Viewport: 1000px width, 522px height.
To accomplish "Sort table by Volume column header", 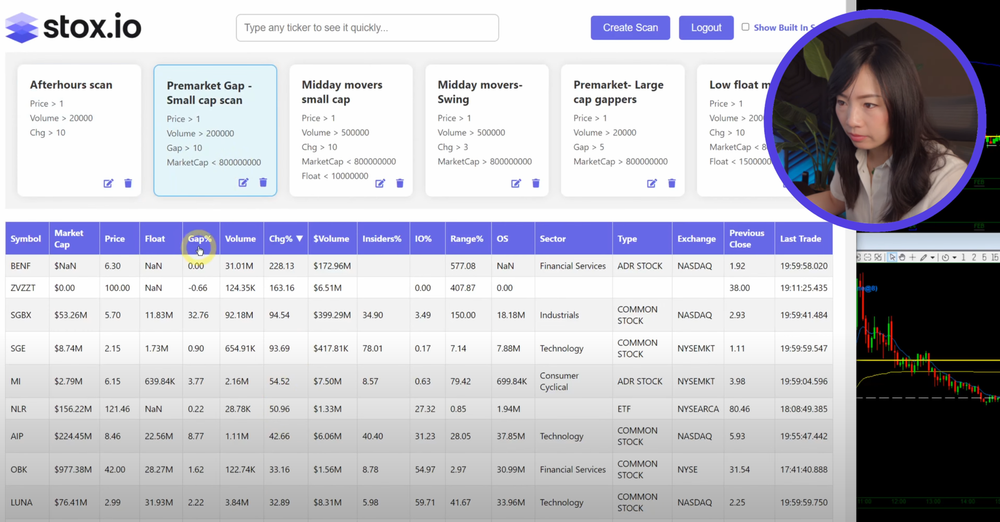I will tap(240, 239).
